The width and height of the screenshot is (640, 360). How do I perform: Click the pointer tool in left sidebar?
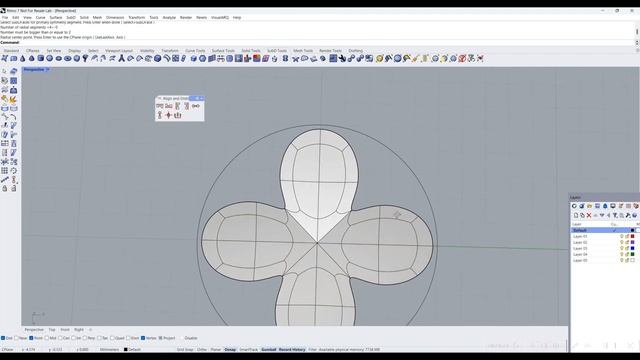pyautogui.click(x=4, y=71)
